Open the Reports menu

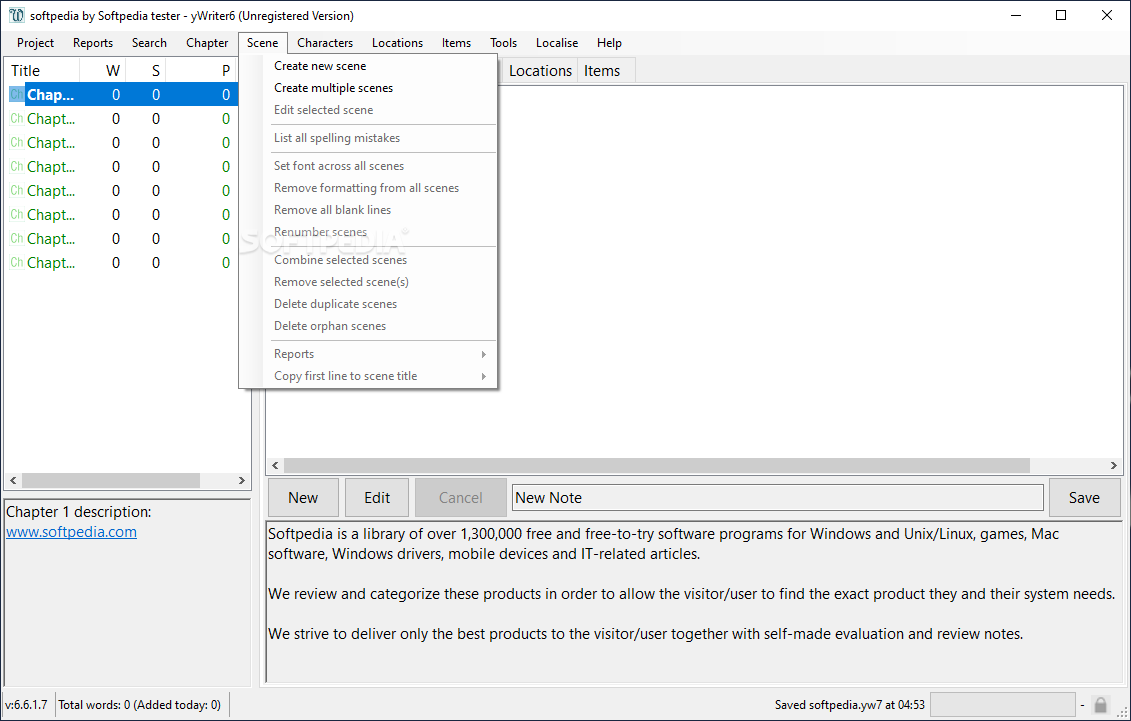[93, 43]
